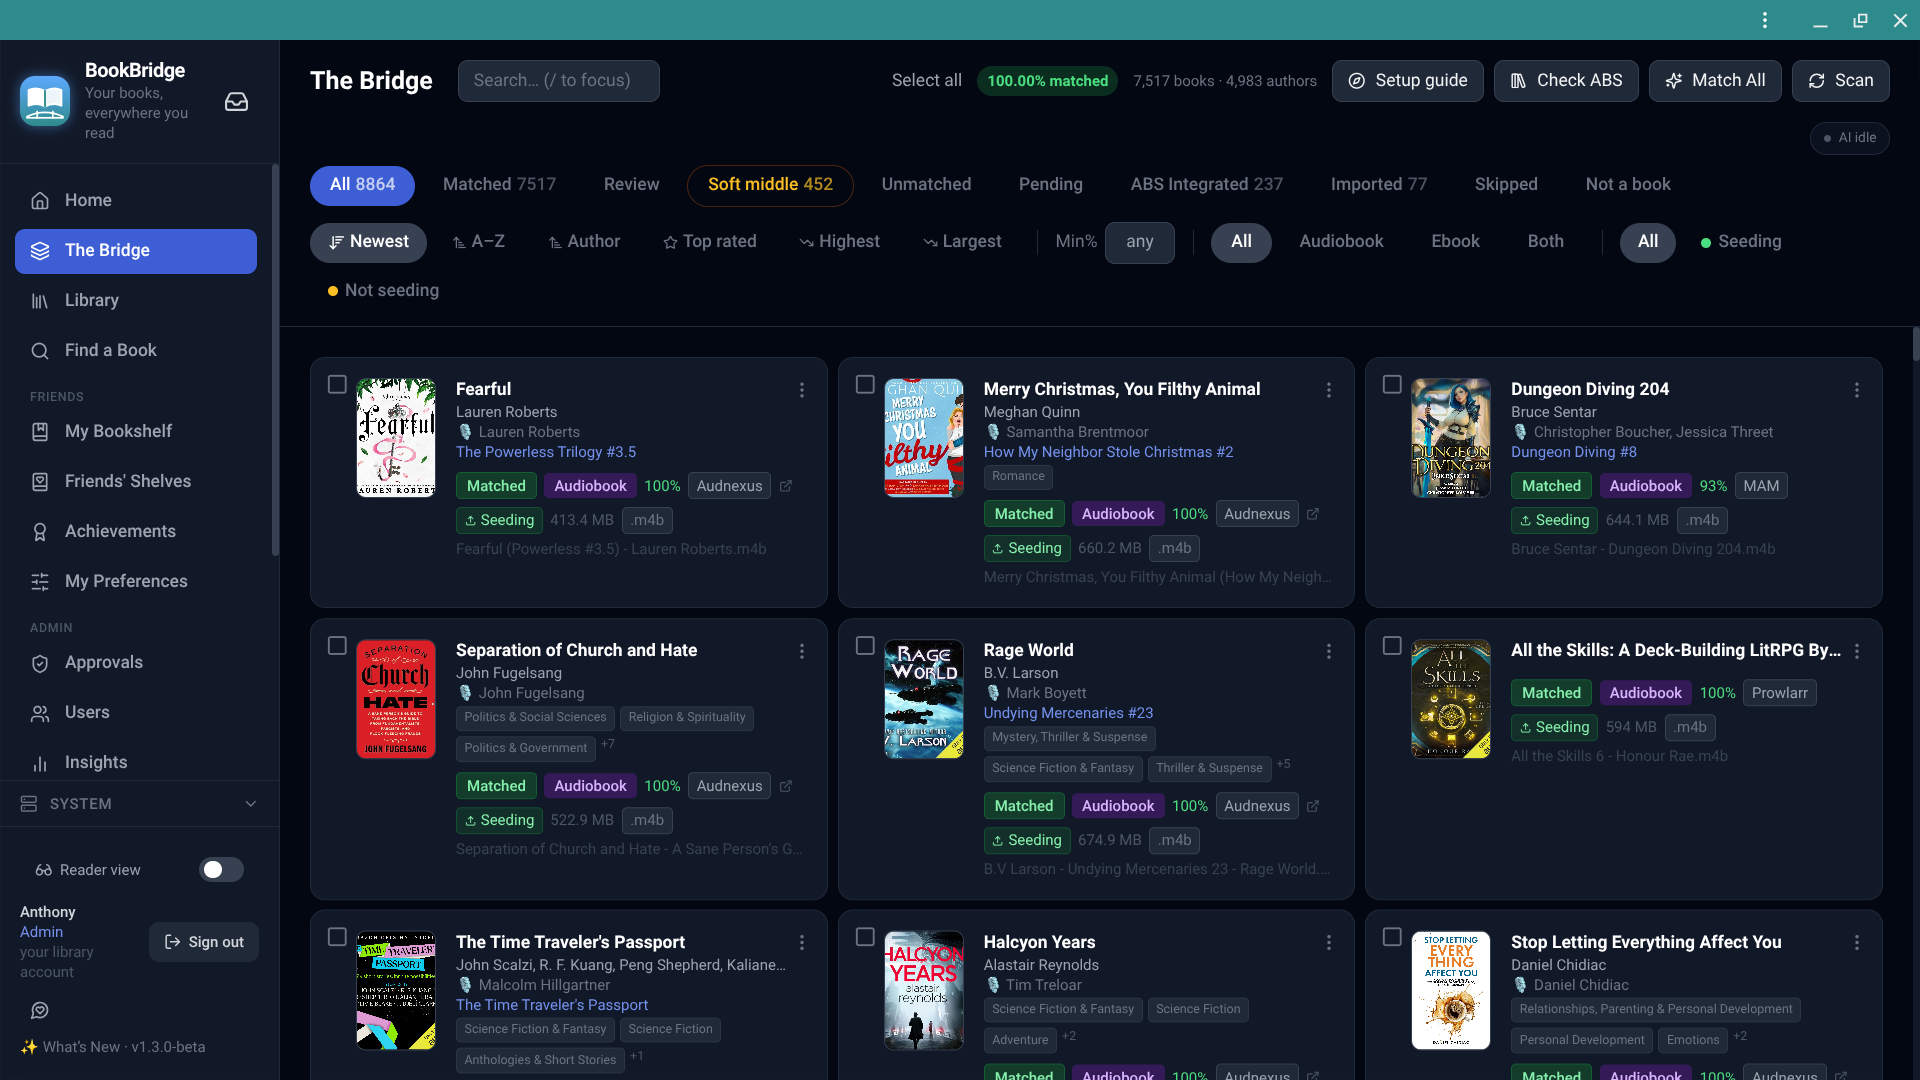This screenshot has width=1920, height=1080.
Task: Open The Powerless Trilogy series link
Action: click(x=546, y=452)
